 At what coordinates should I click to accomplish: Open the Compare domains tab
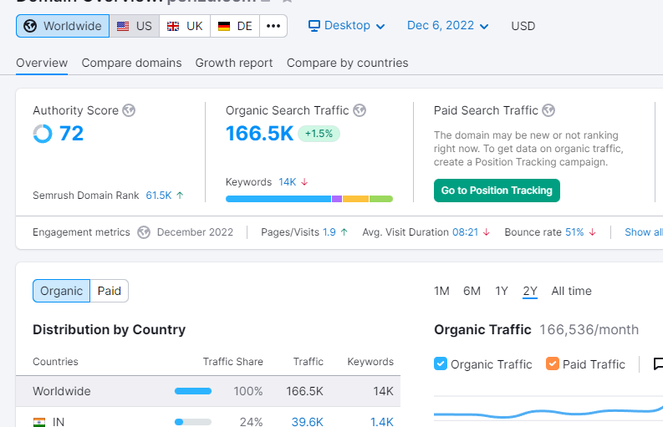[x=132, y=63]
